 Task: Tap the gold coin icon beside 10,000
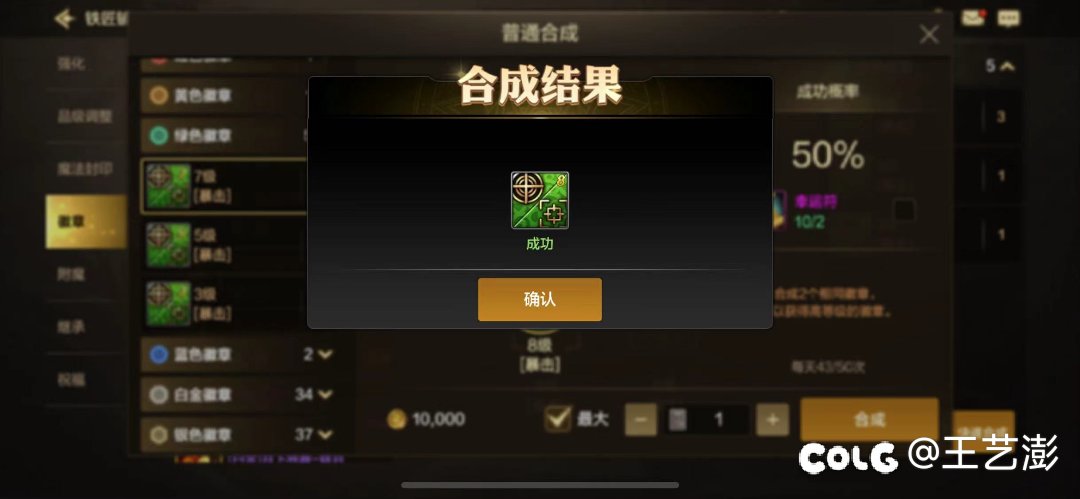point(396,419)
